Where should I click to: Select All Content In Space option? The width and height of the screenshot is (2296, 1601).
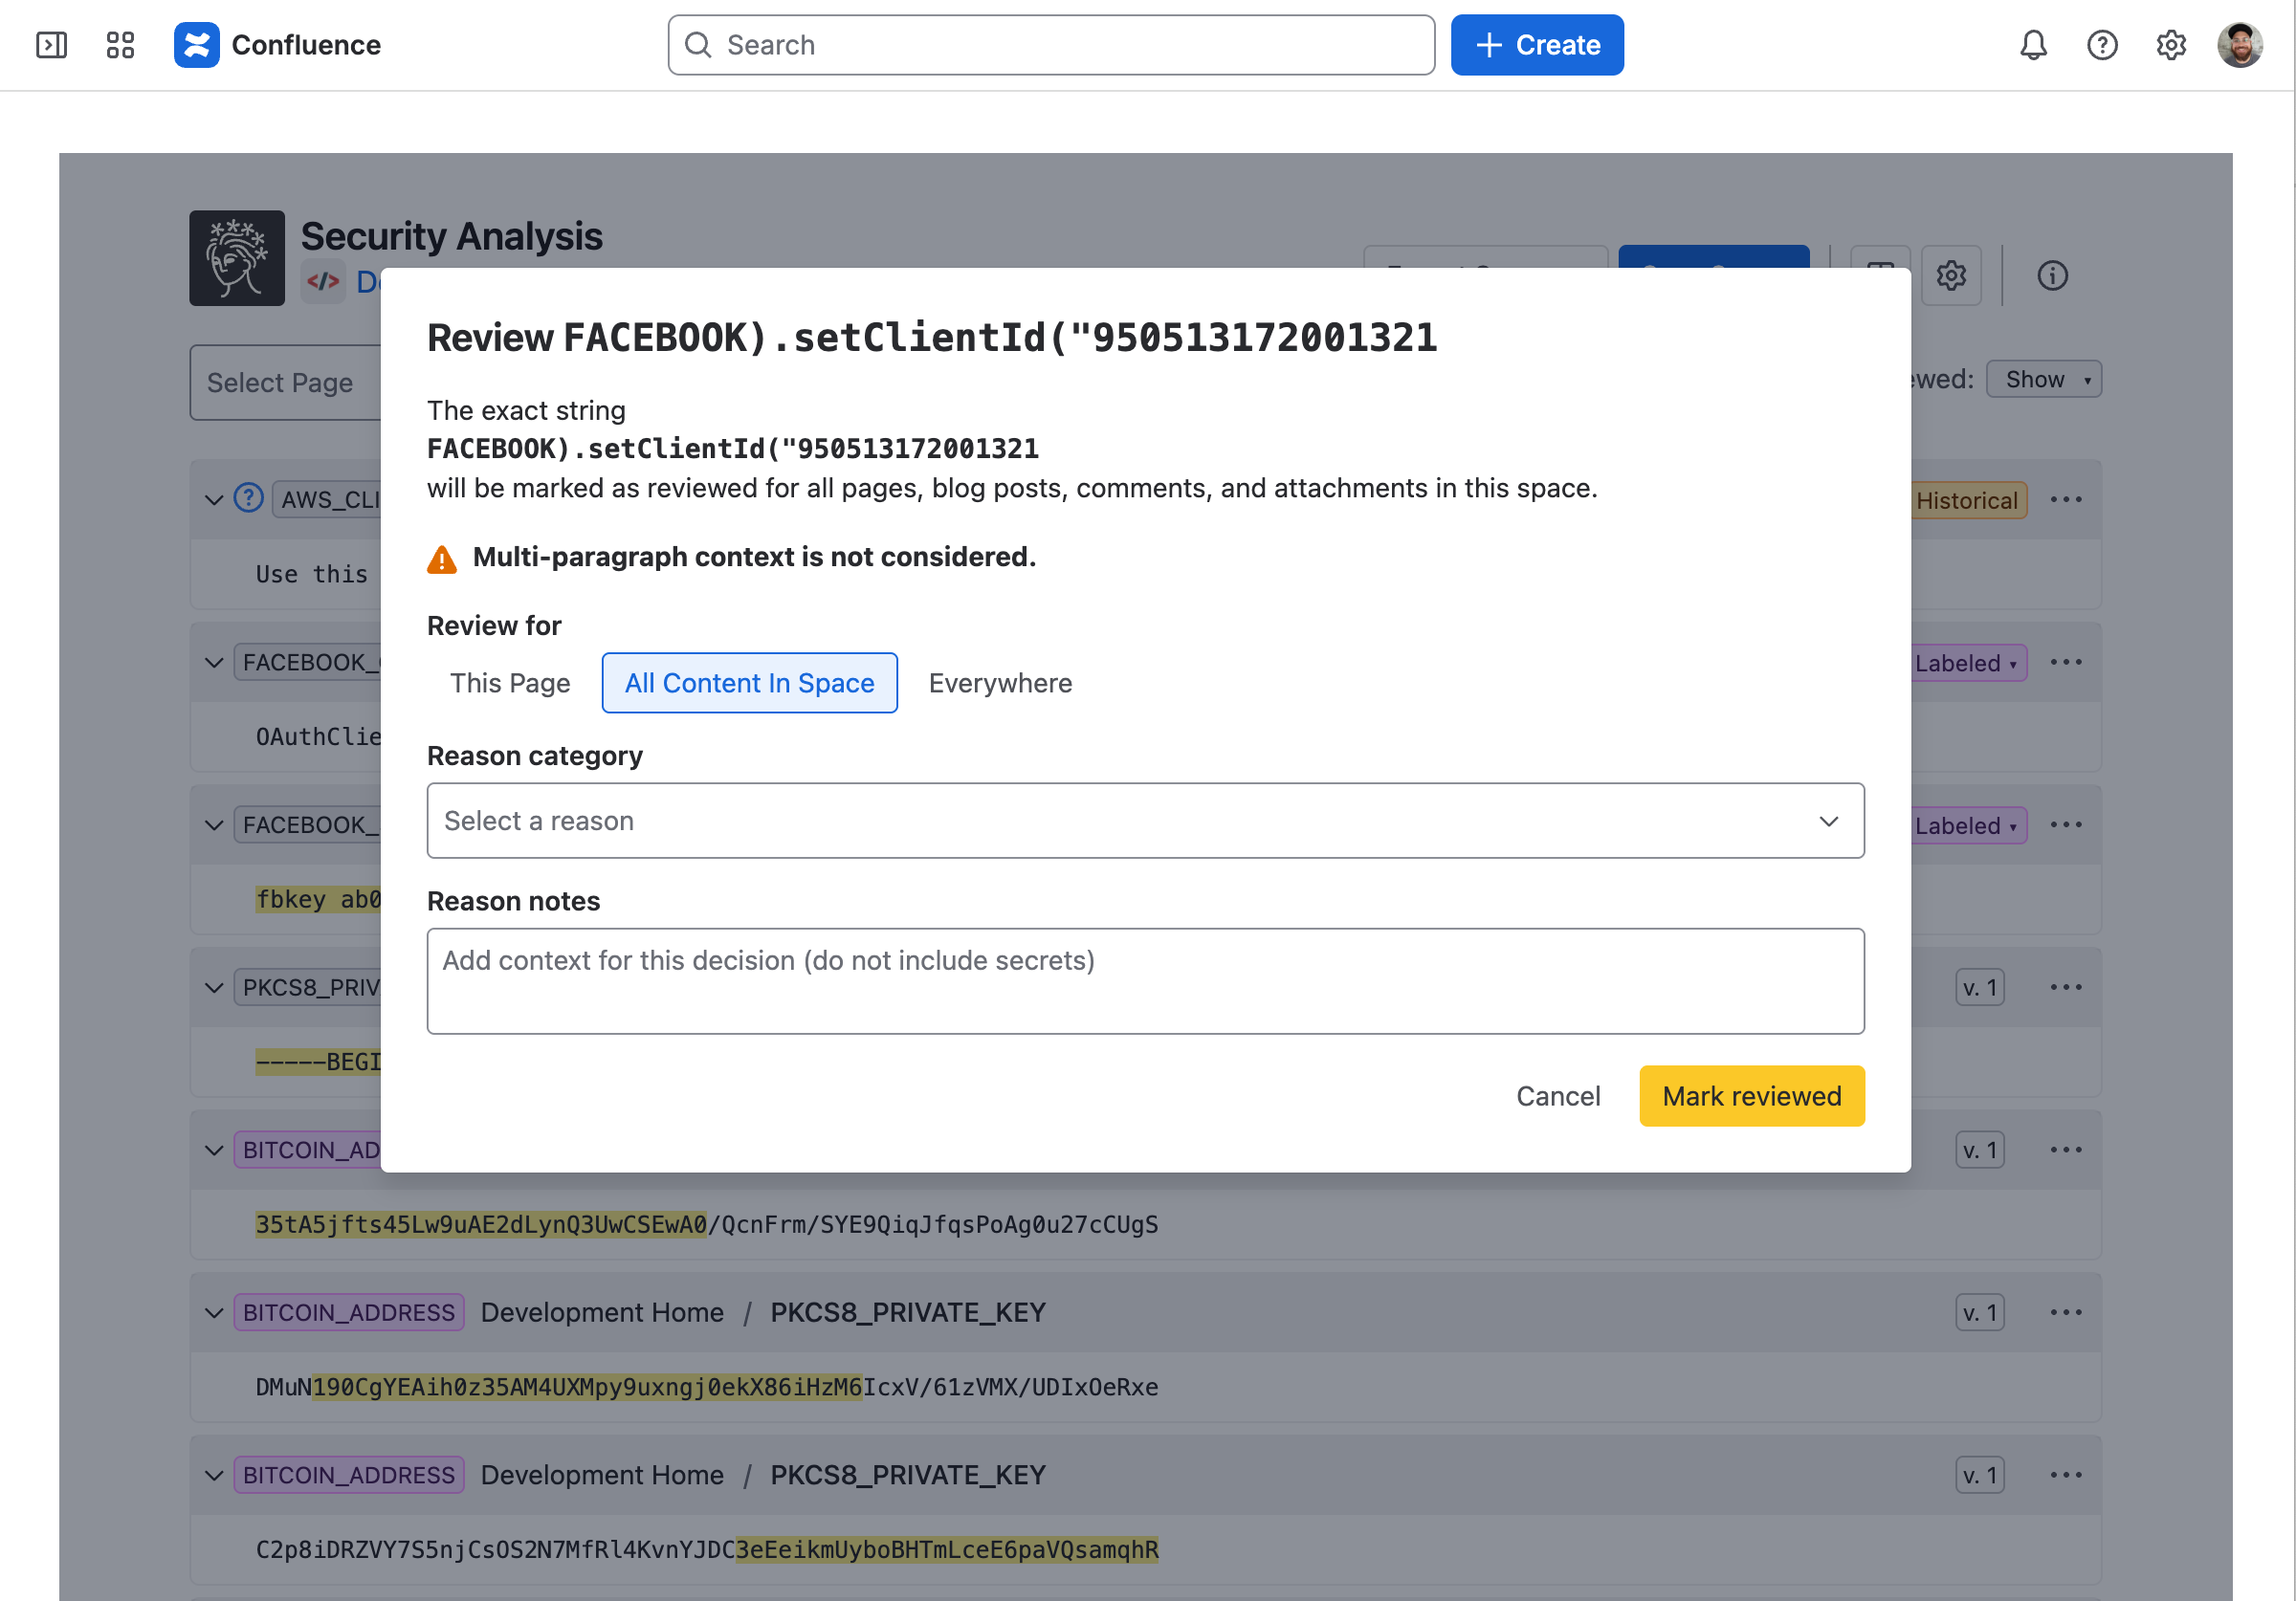click(x=749, y=683)
